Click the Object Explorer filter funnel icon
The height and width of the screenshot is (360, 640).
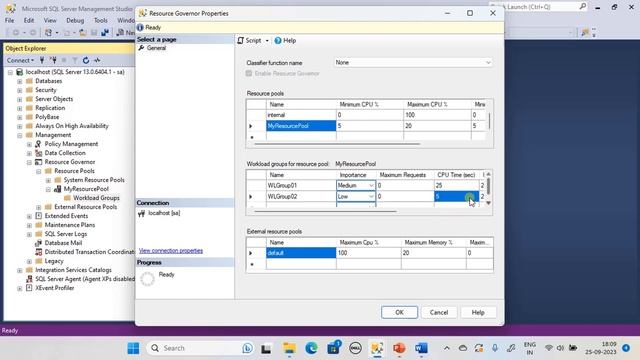(75, 60)
